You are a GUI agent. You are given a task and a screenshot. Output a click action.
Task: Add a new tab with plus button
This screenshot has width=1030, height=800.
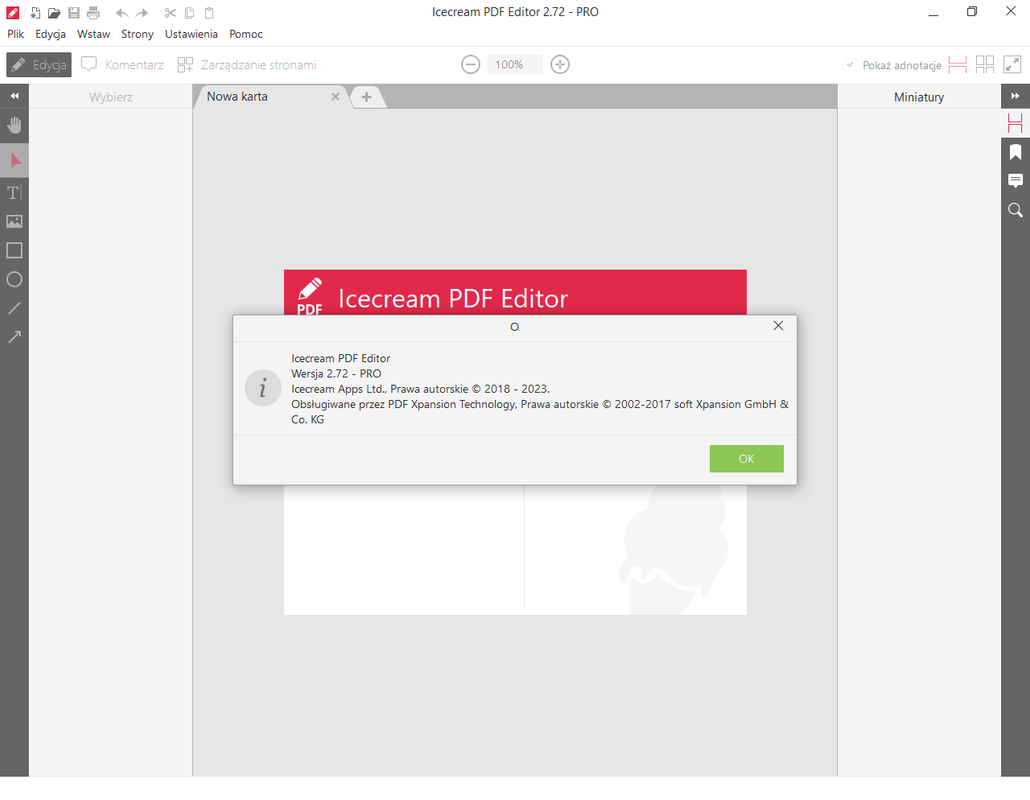click(367, 97)
